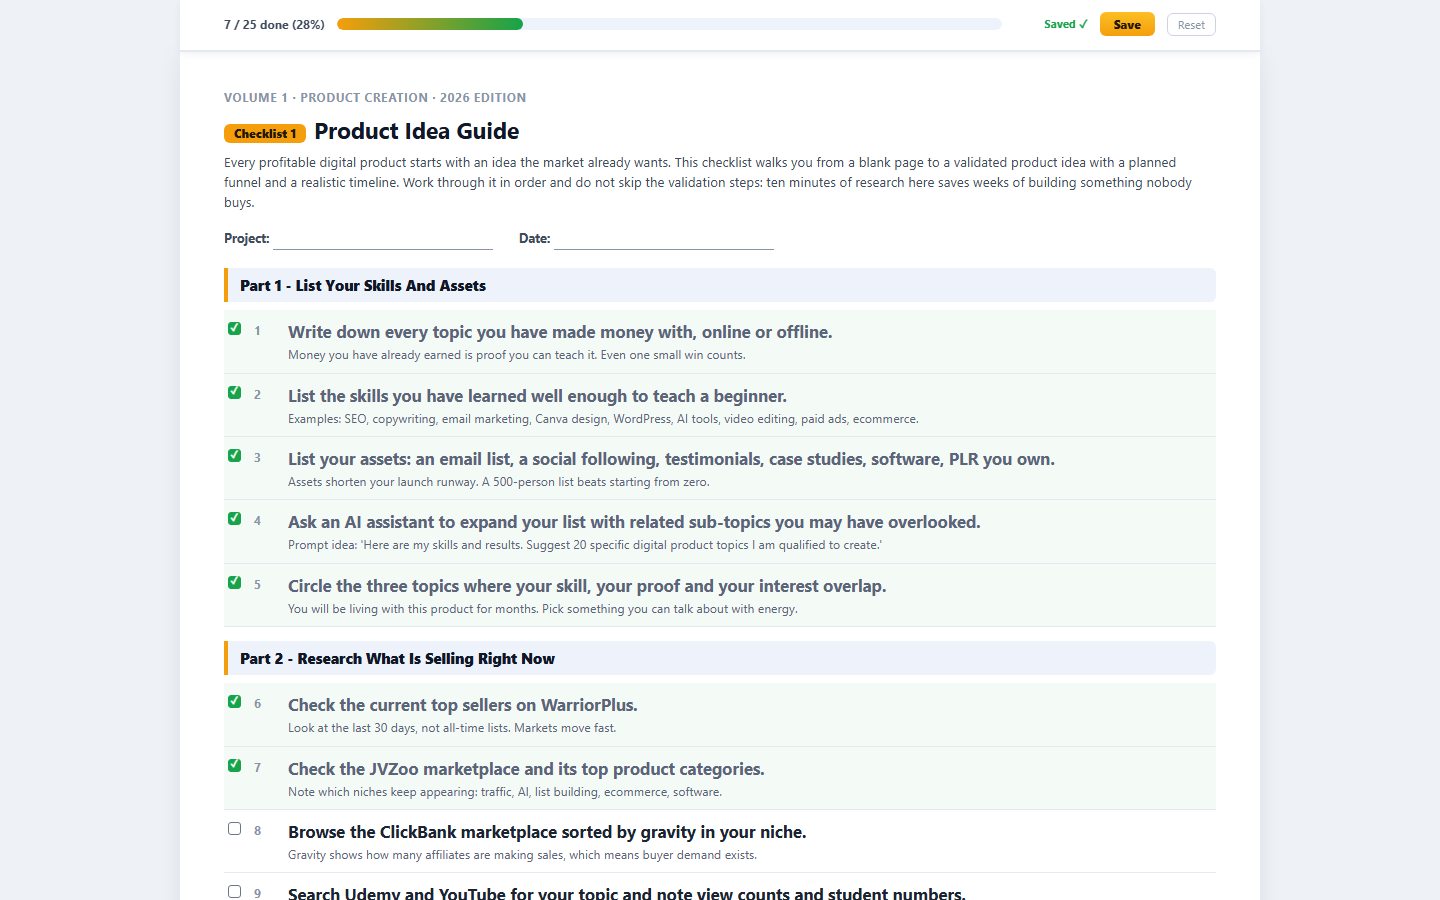Click the Volume 1 Product Creation 2026 Edition line
This screenshot has width=1440, height=900.
[375, 97]
